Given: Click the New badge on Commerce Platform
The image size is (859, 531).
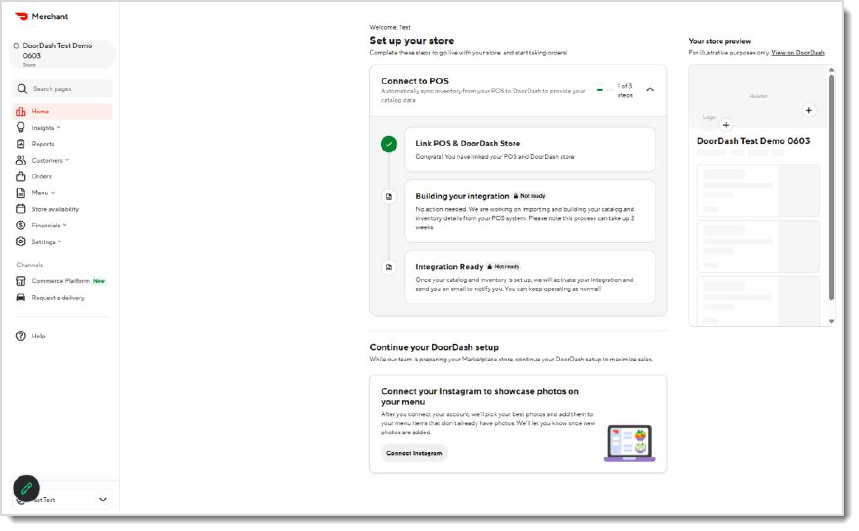Looking at the screenshot, I should (99, 281).
